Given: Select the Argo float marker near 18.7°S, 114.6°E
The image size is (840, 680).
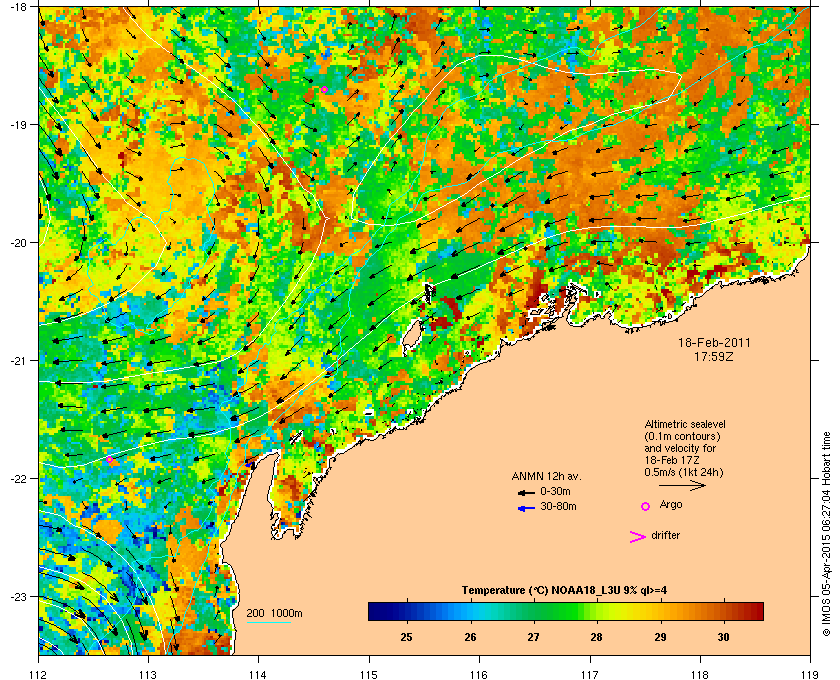Looking at the screenshot, I should (x=325, y=89).
